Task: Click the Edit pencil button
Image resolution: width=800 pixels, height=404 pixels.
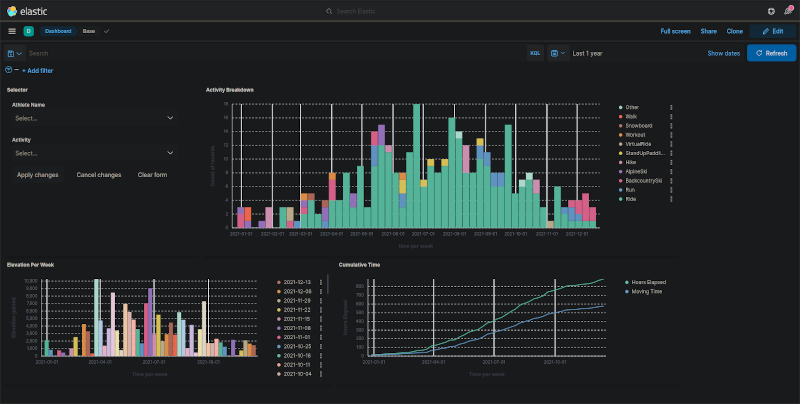Action: point(772,31)
